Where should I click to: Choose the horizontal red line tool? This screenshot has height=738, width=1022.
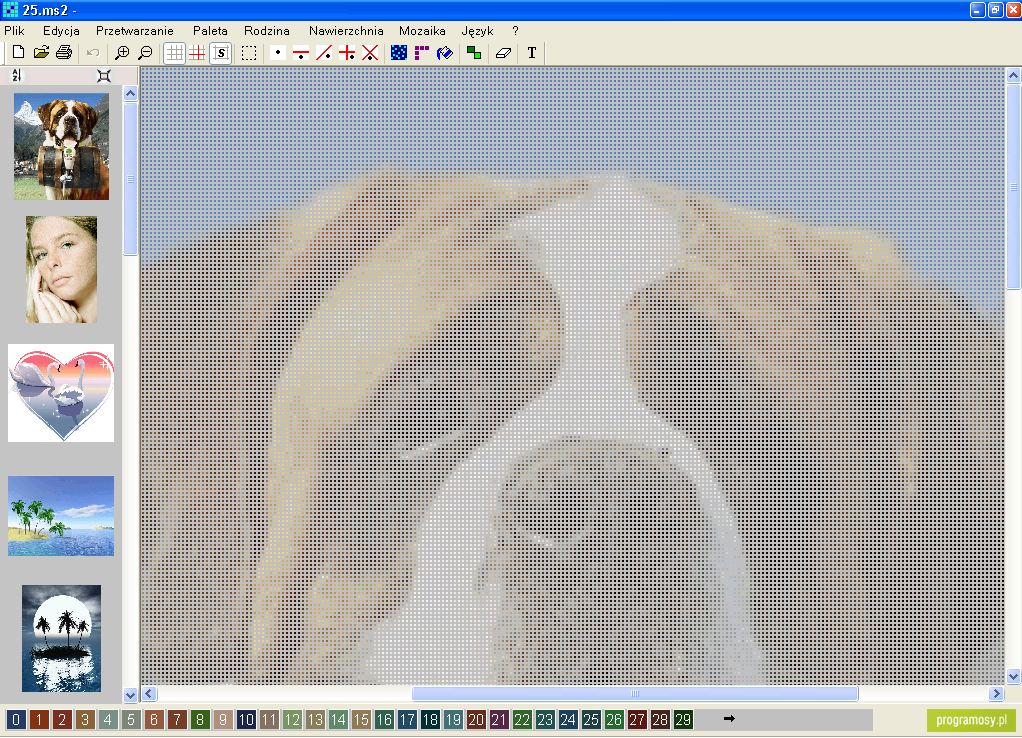tap(300, 53)
